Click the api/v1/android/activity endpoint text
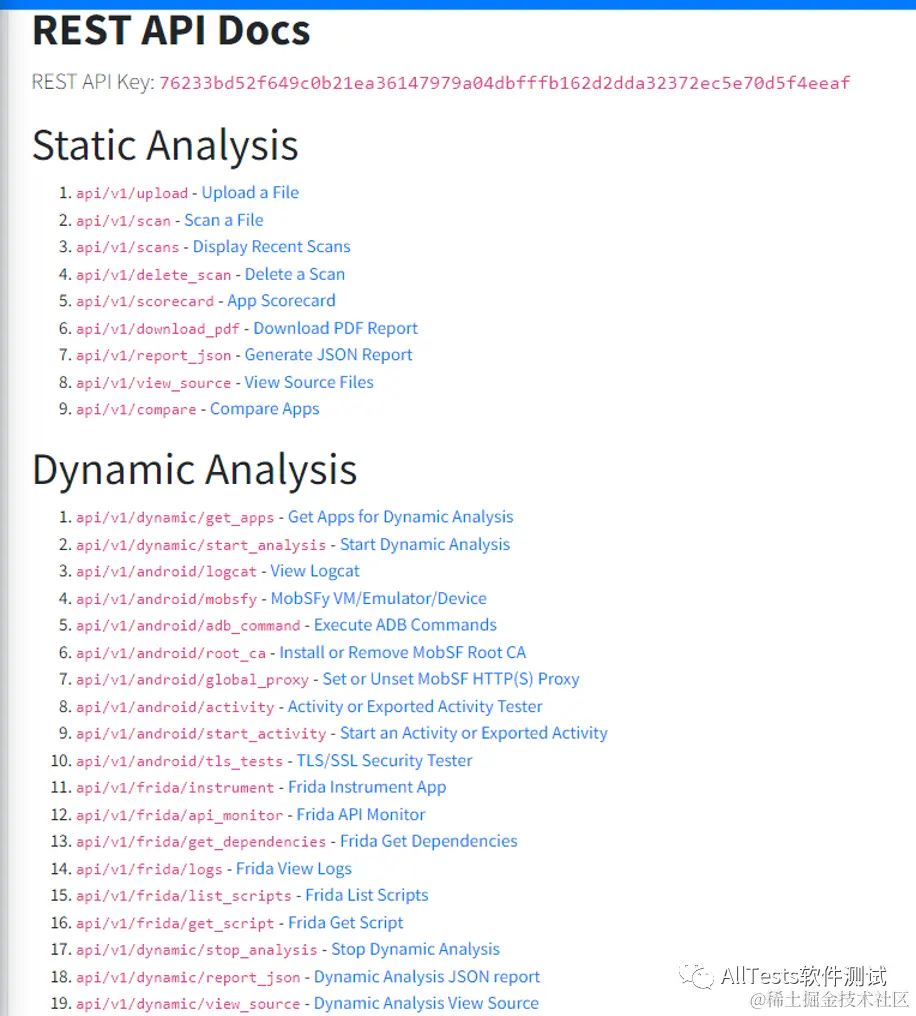916x1016 pixels. click(x=176, y=706)
